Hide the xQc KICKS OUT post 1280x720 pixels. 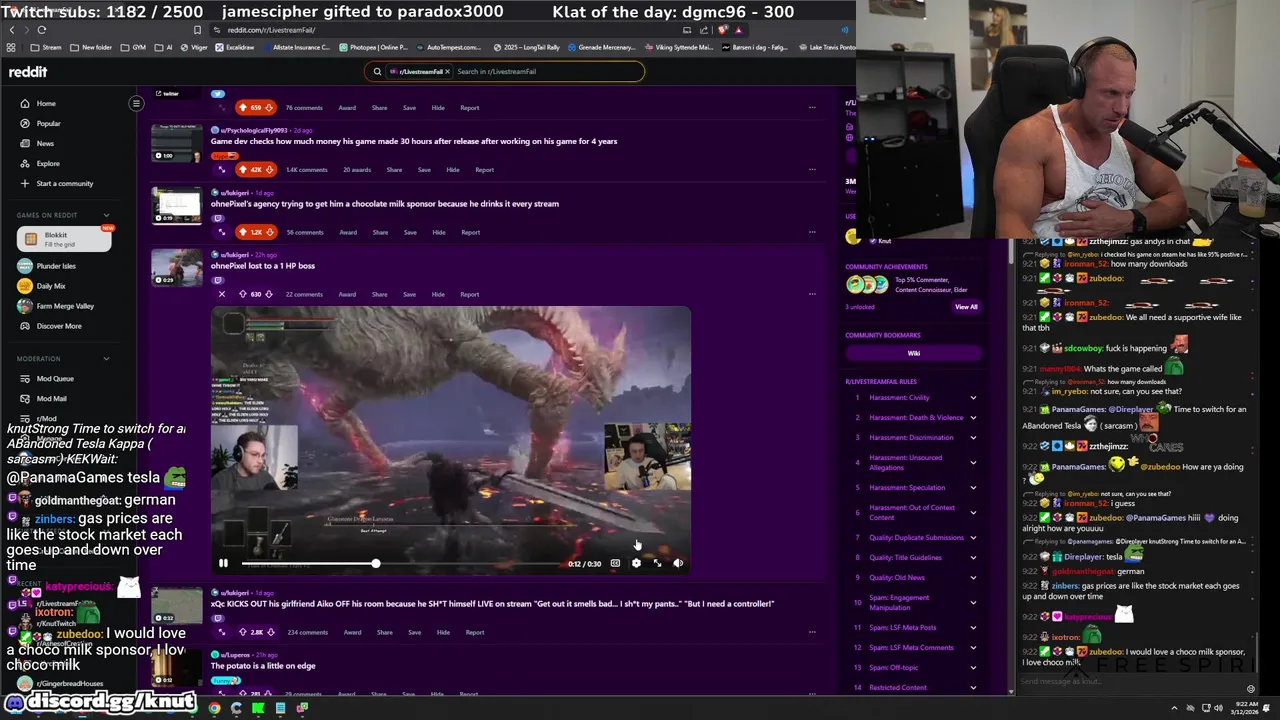[443, 632]
